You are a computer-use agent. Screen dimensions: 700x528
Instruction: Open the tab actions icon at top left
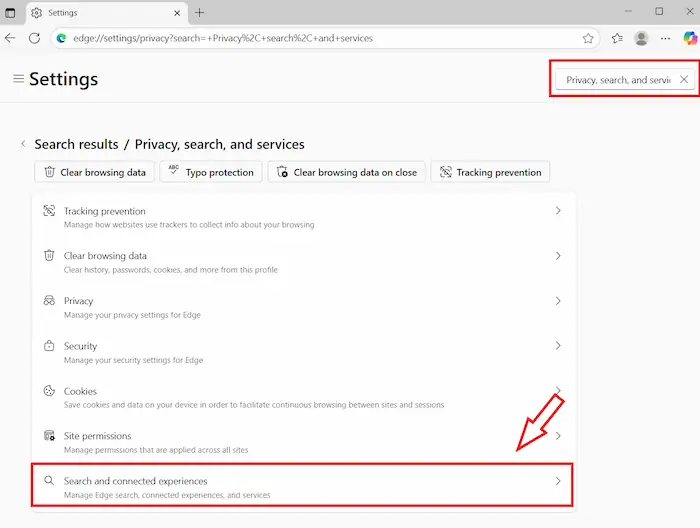click(11, 12)
